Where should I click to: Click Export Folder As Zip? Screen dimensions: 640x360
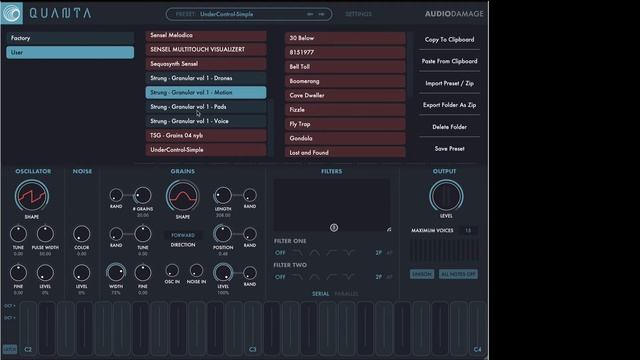pyautogui.click(x=449, y=105)
